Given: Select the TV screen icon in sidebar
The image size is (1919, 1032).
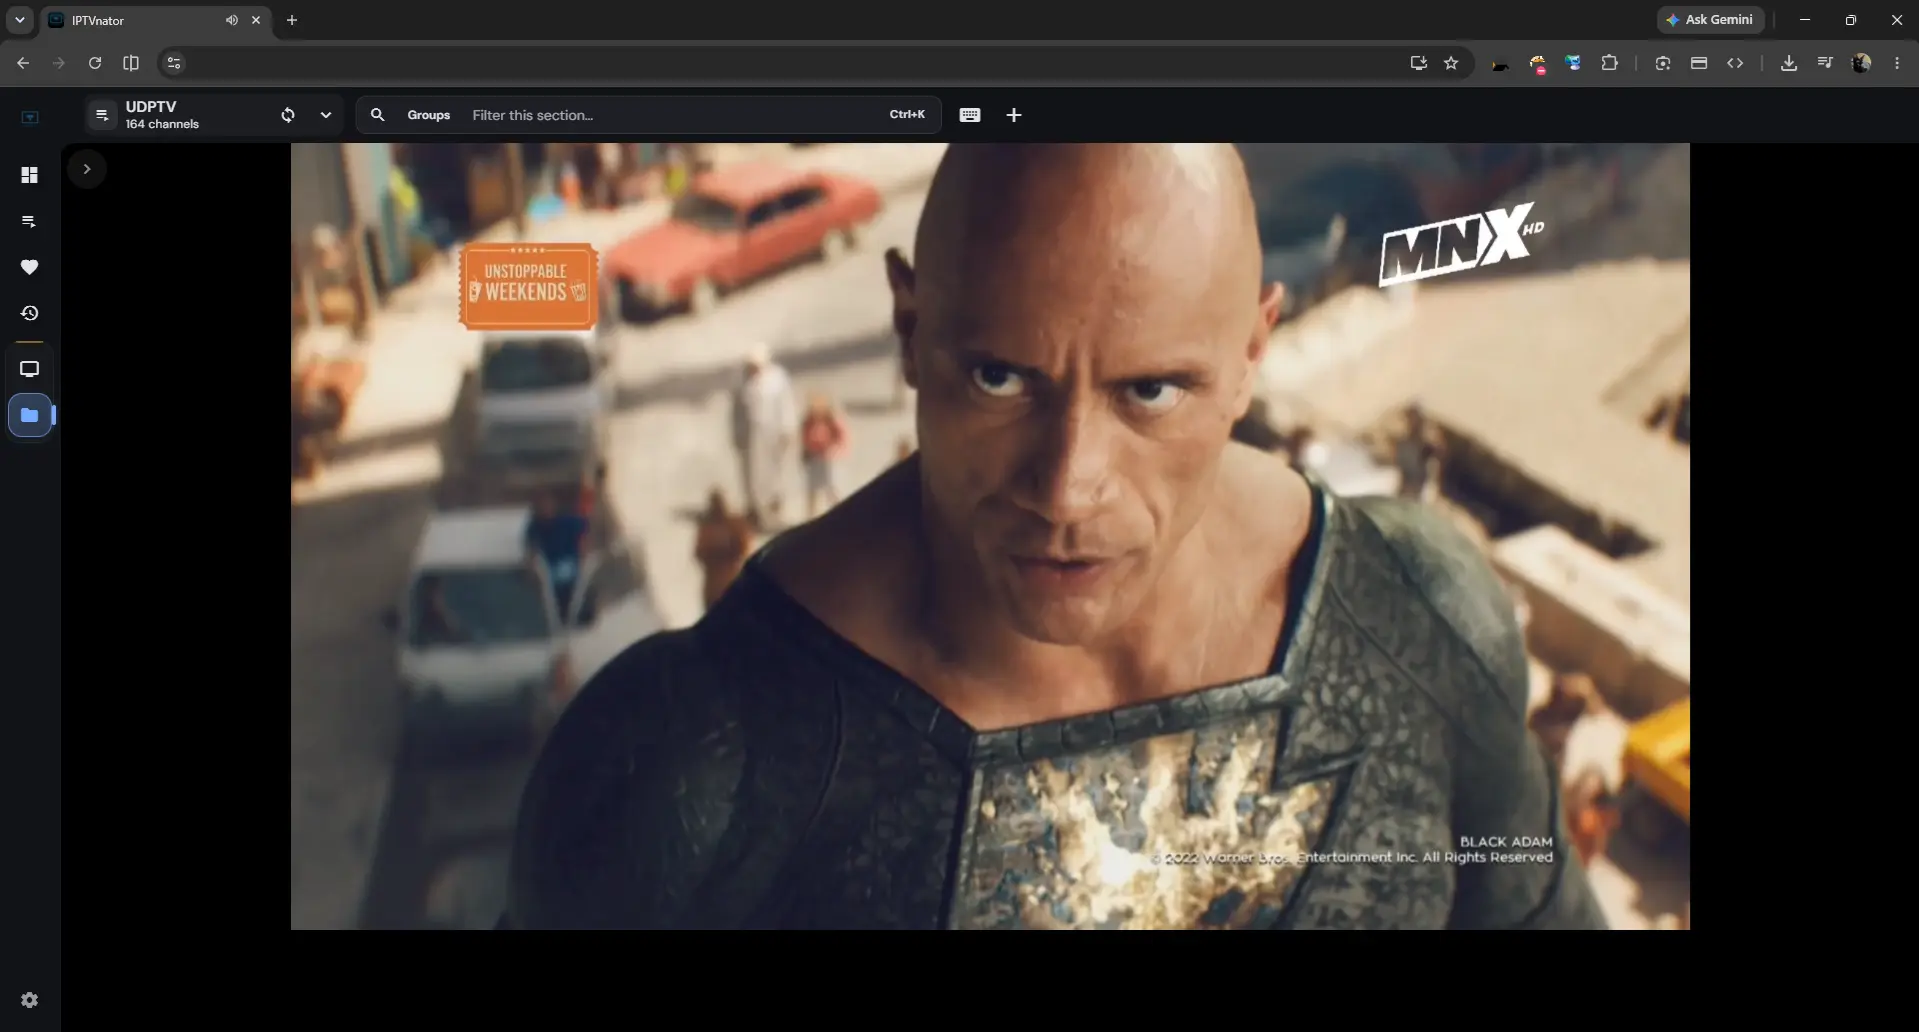Looking at the screenshot, I should (x=29, y=369).
